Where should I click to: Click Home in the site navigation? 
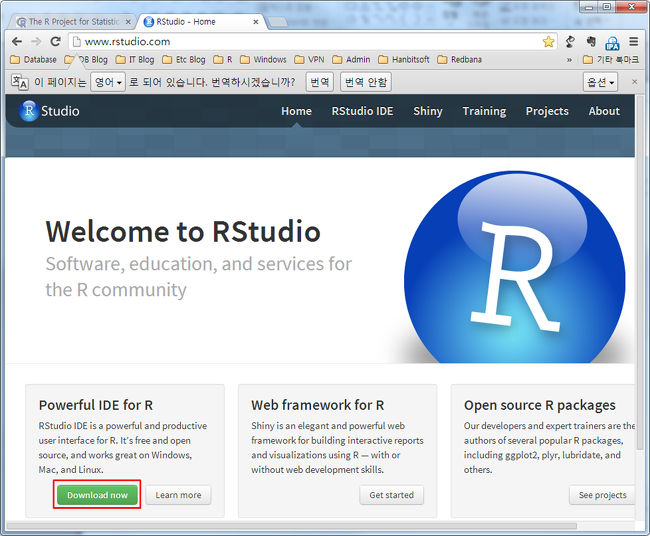(296, 111)
